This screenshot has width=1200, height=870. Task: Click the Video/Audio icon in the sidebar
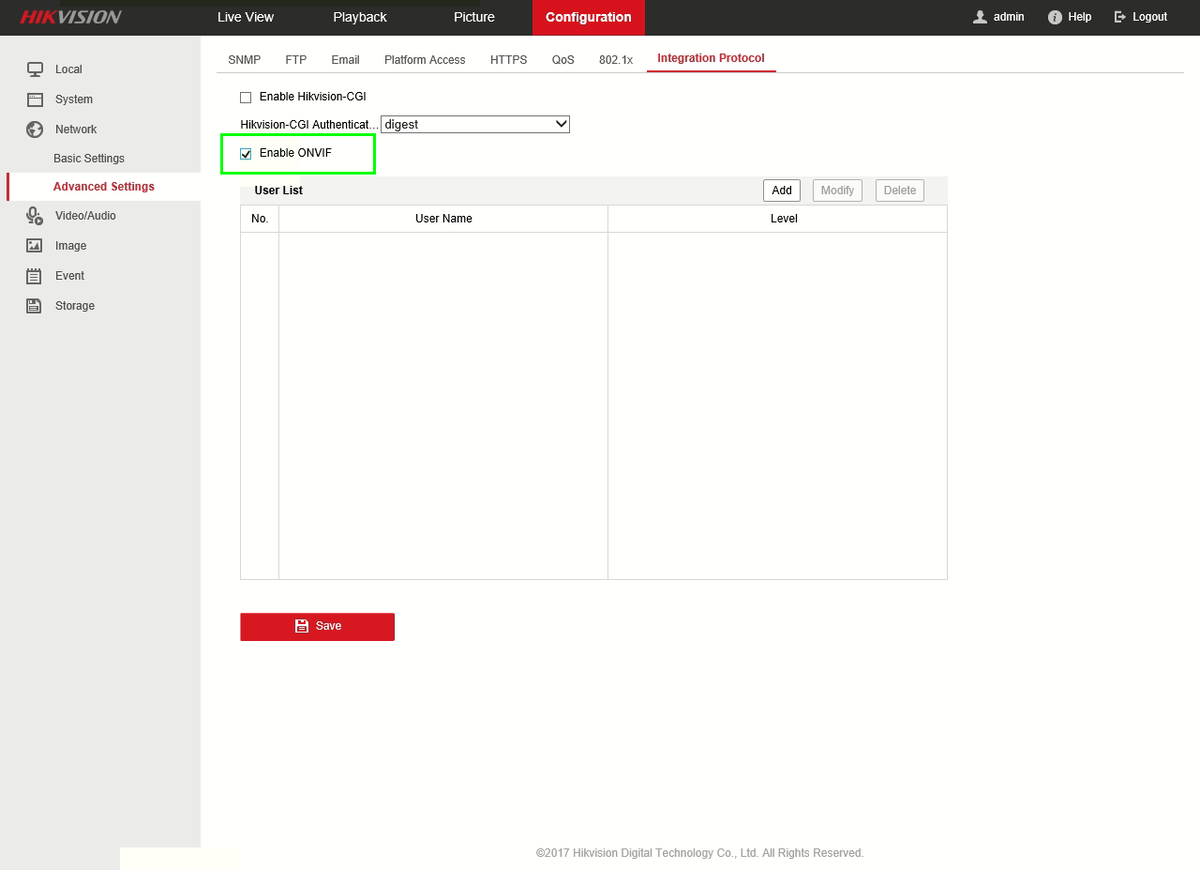tap(33, 215)
